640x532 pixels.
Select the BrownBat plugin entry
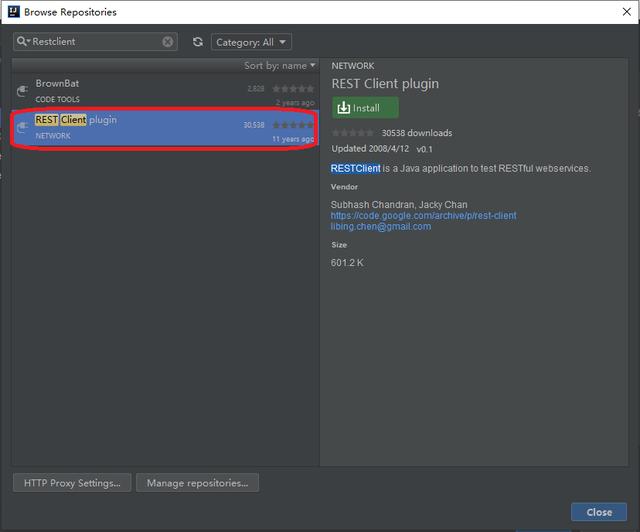[x=140, y=91]
